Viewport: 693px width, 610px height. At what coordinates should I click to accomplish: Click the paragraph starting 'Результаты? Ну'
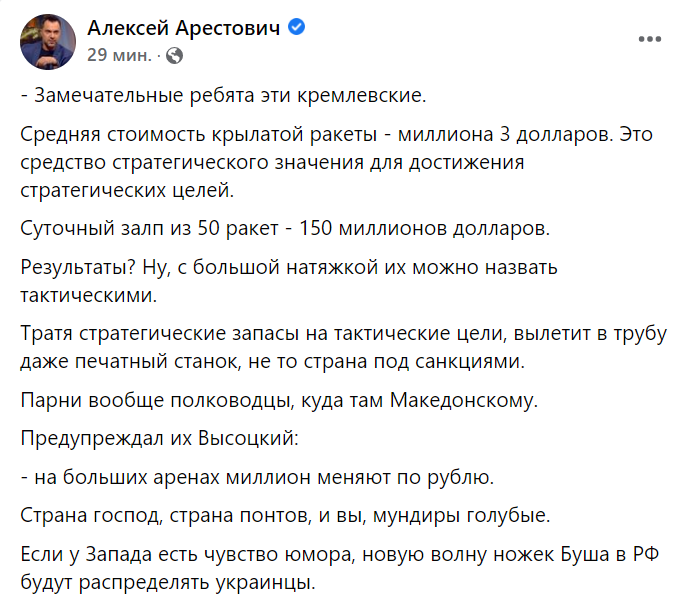289,281
